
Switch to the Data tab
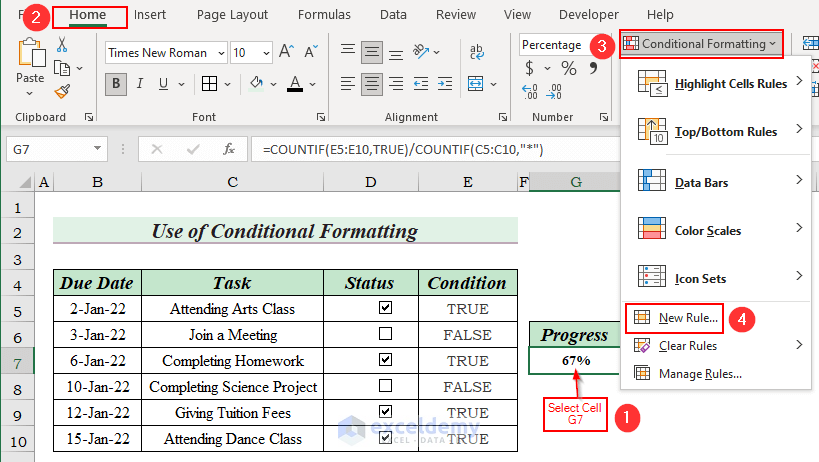[x=393, y=15]
